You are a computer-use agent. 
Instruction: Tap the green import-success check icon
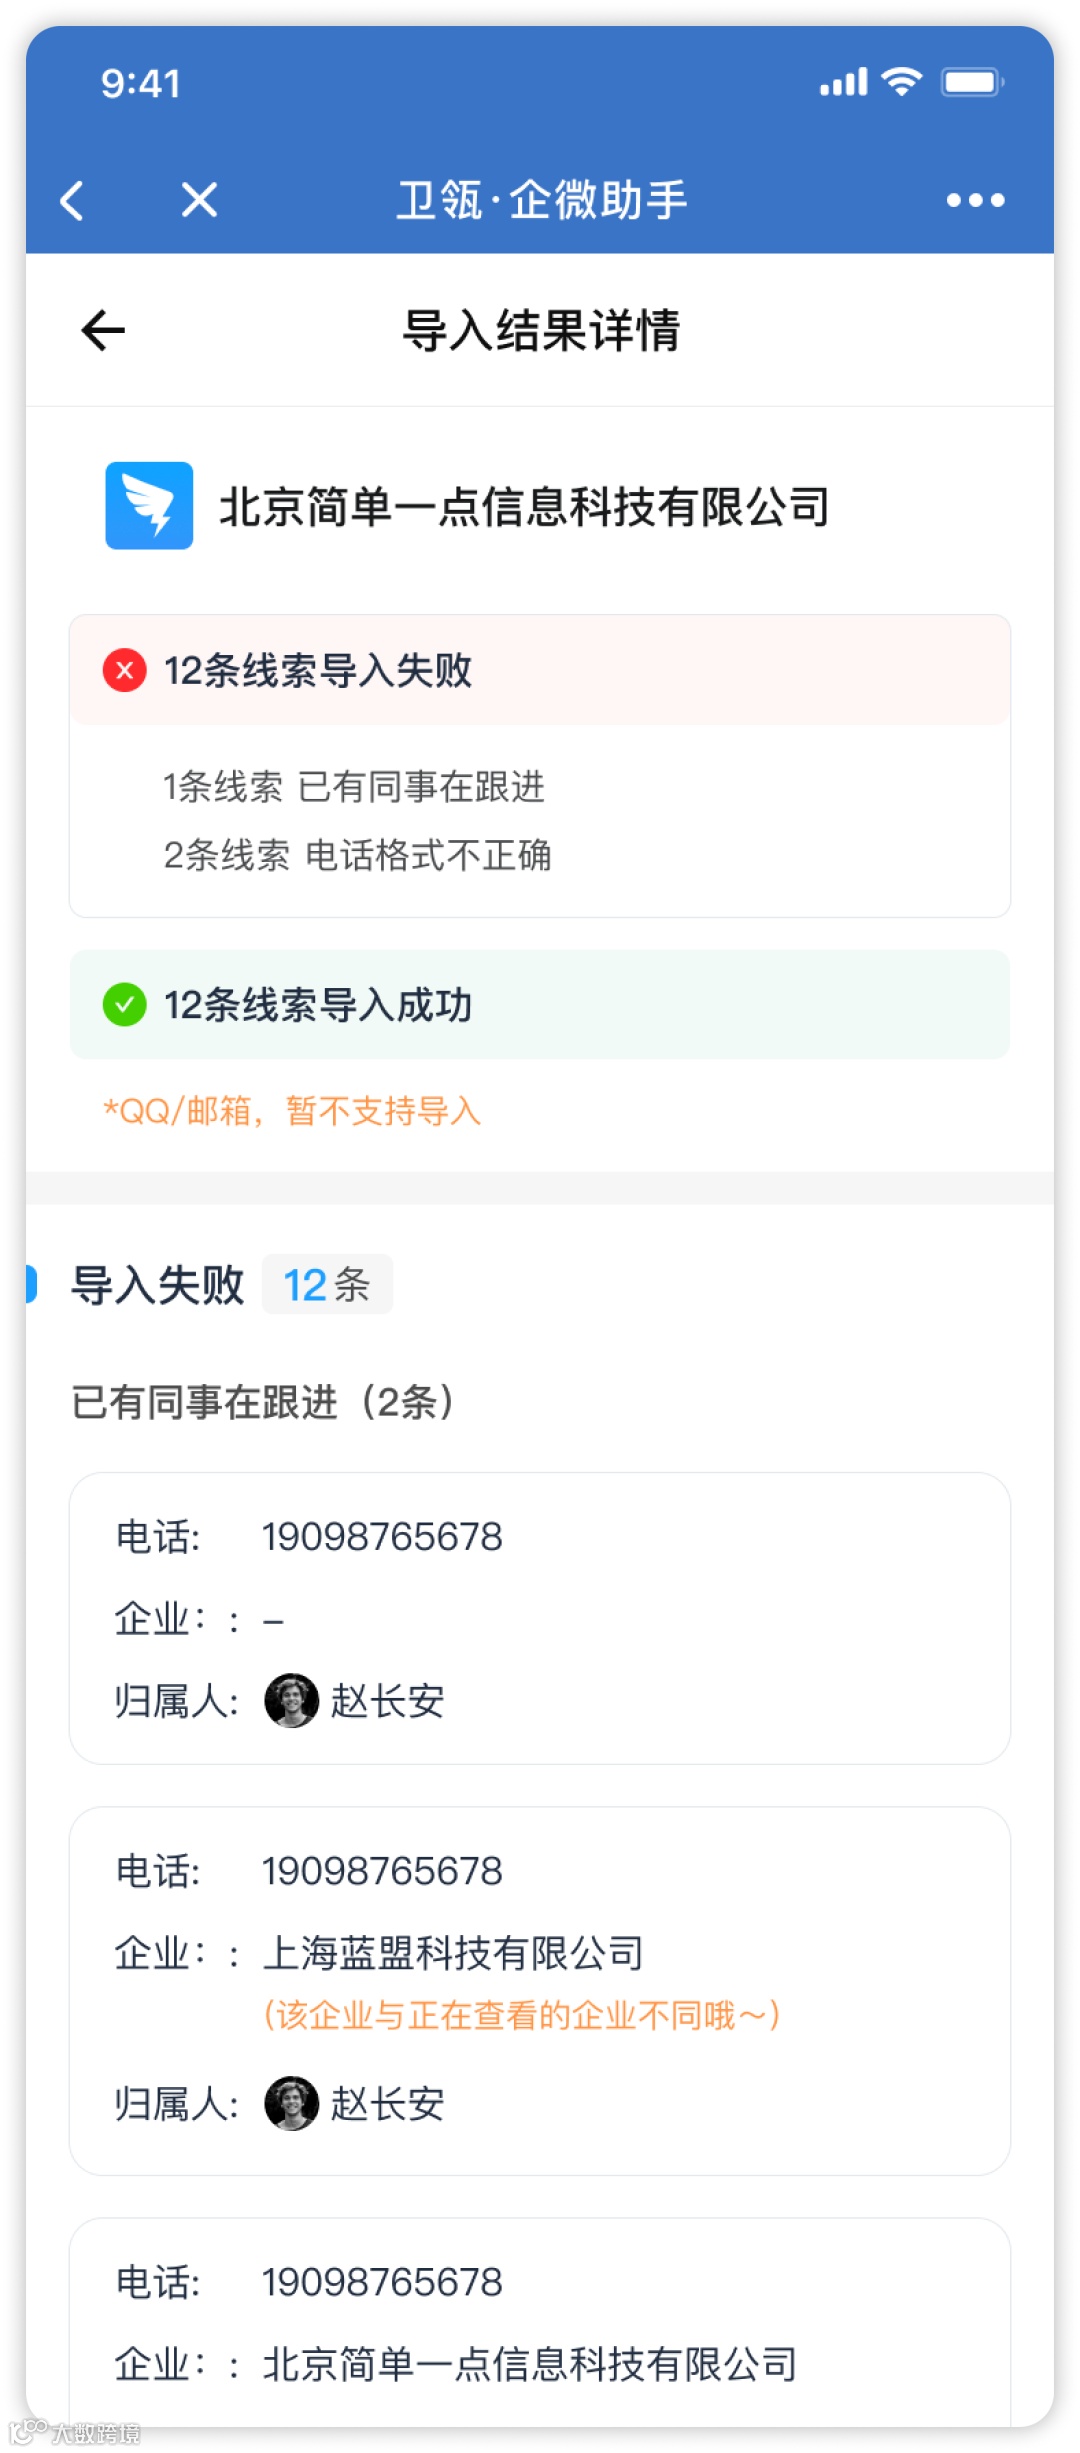pyautogui.click(x=125, y=1004)
